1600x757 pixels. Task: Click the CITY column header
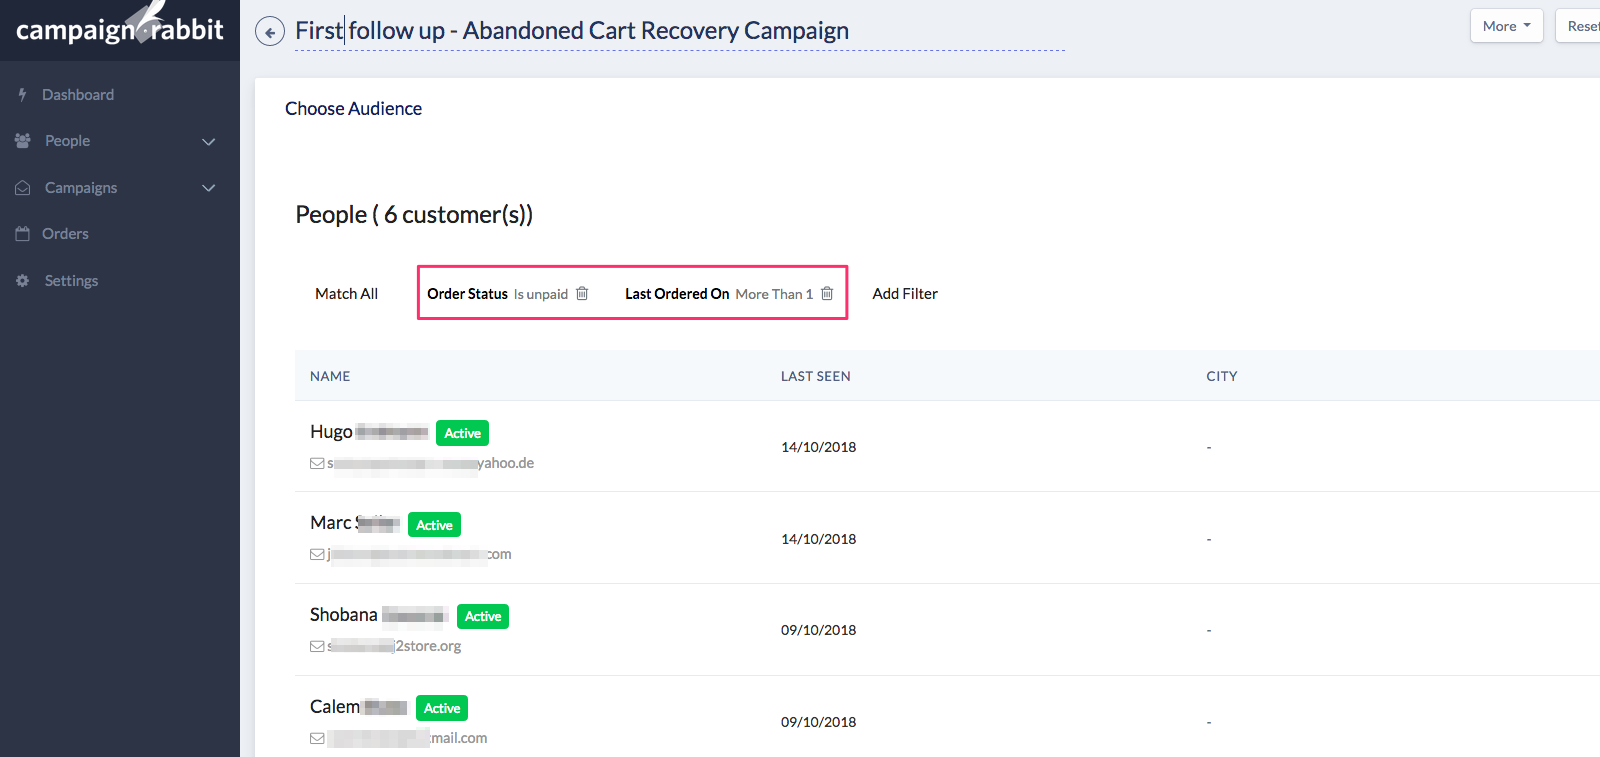1222,376
